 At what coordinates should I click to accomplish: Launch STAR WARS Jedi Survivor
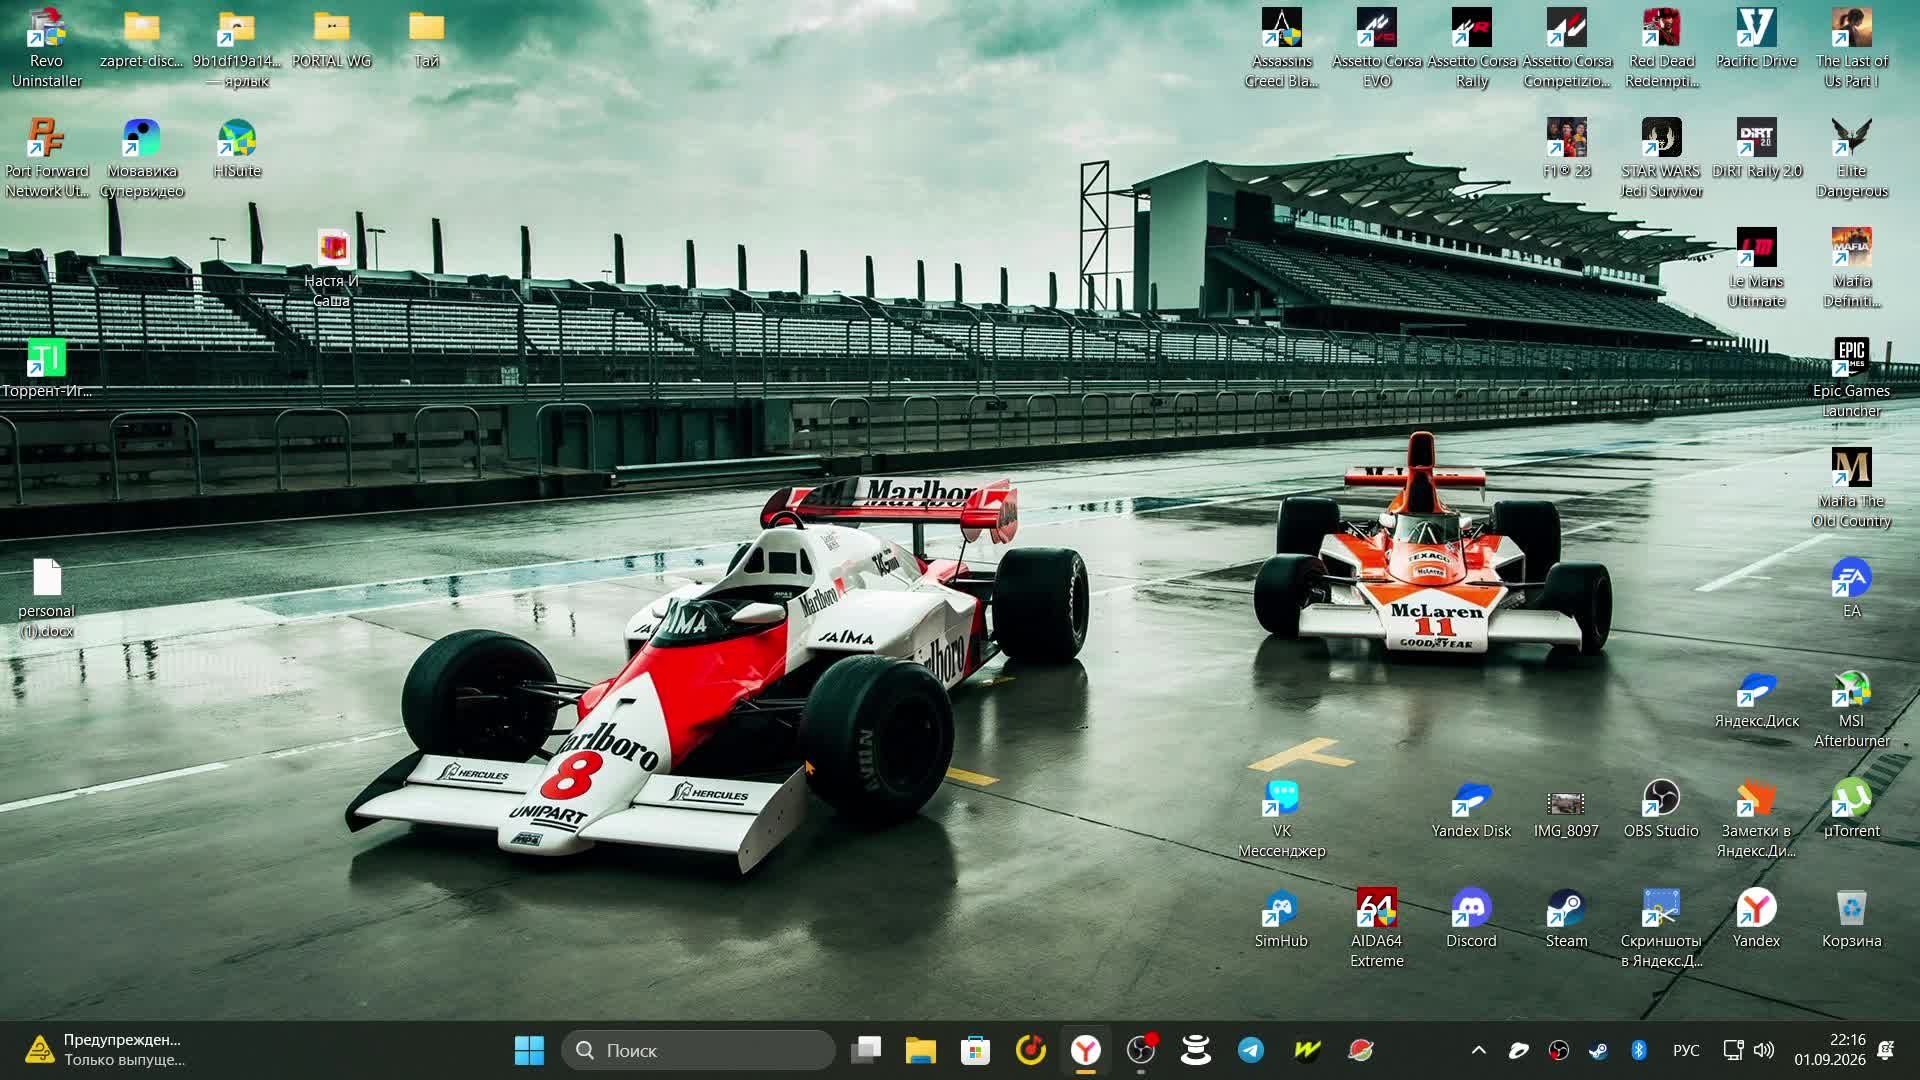[x=1661, y=158]
